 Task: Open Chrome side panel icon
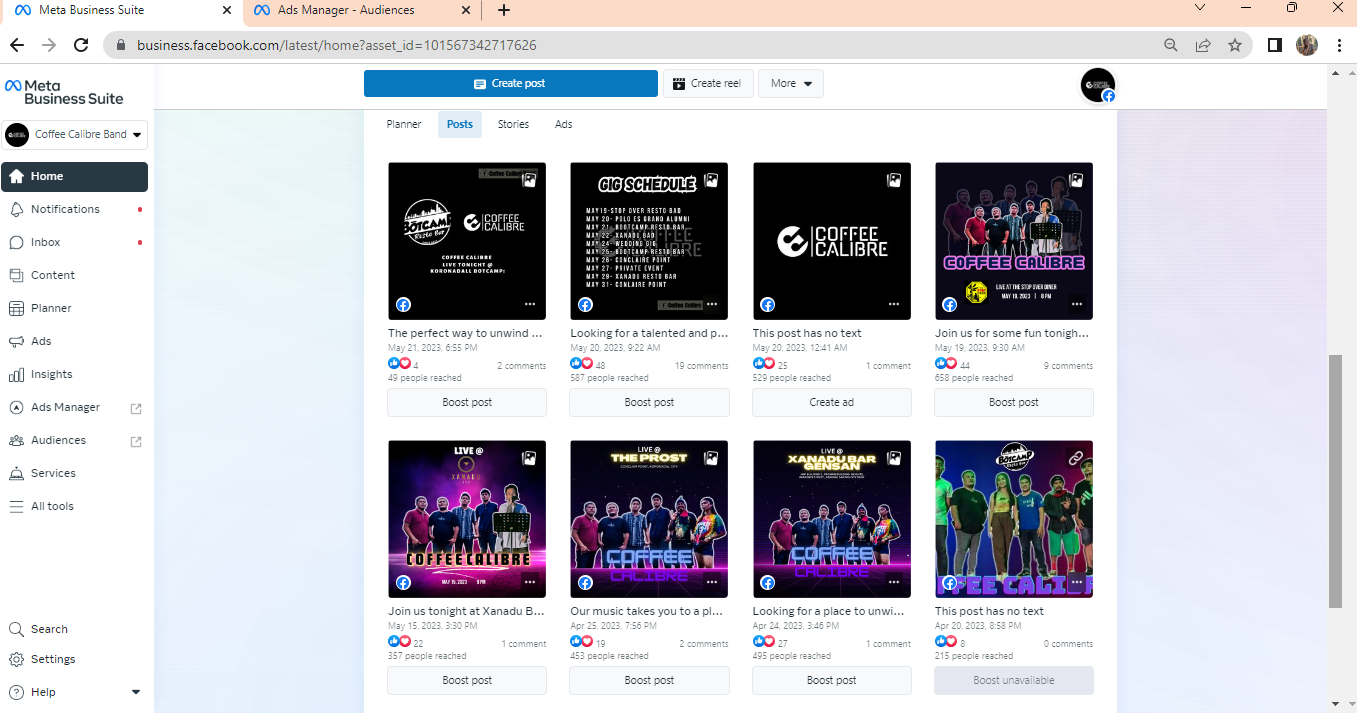coord(1274,45)
